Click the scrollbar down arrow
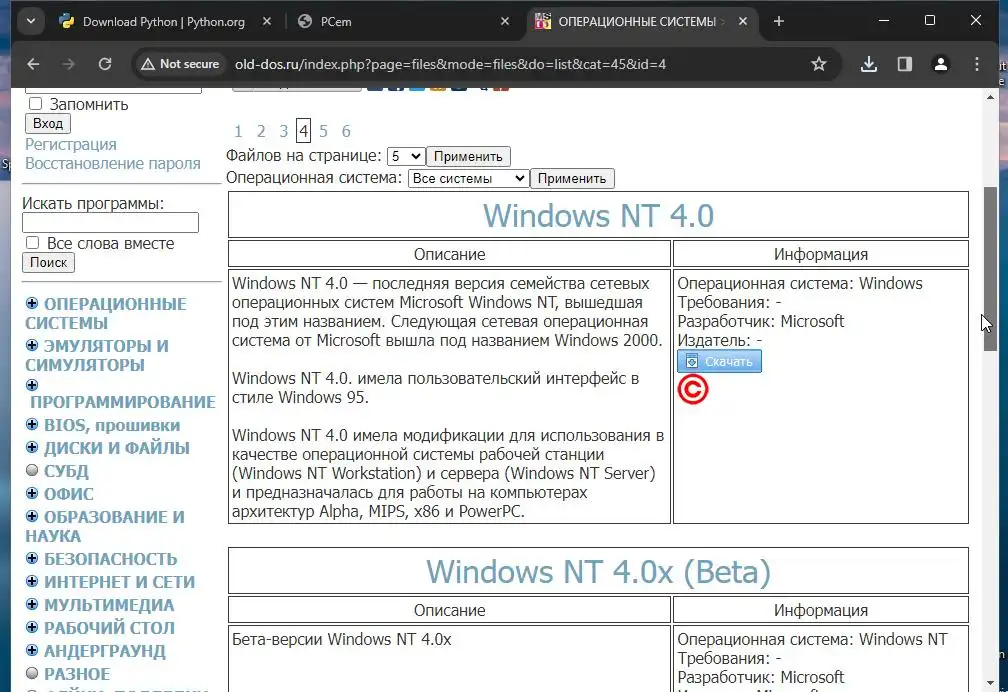 [990, 683]
